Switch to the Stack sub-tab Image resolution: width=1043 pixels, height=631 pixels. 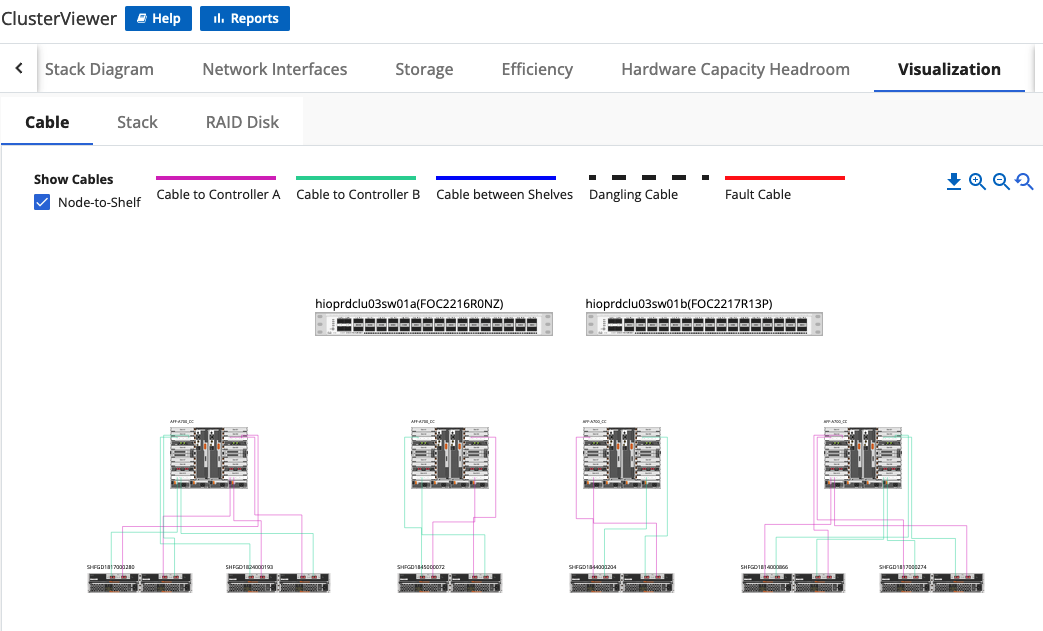pyautogui.click(x=137, y=122)
